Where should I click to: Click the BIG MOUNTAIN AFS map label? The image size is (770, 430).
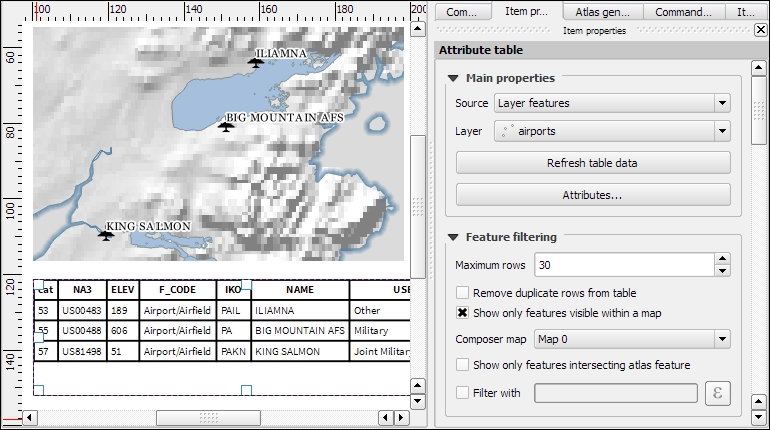click(284, 118)
